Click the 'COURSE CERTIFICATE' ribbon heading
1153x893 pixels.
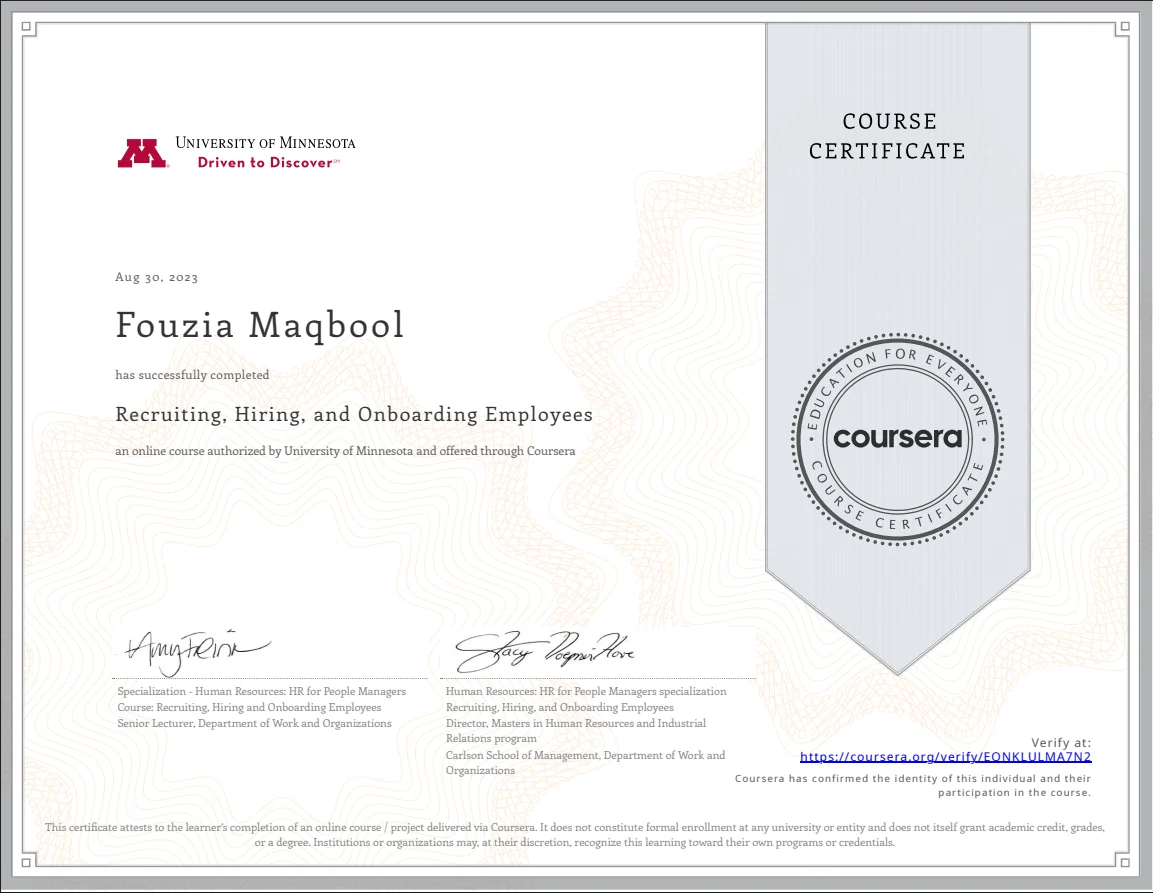(x=888, y=136)
